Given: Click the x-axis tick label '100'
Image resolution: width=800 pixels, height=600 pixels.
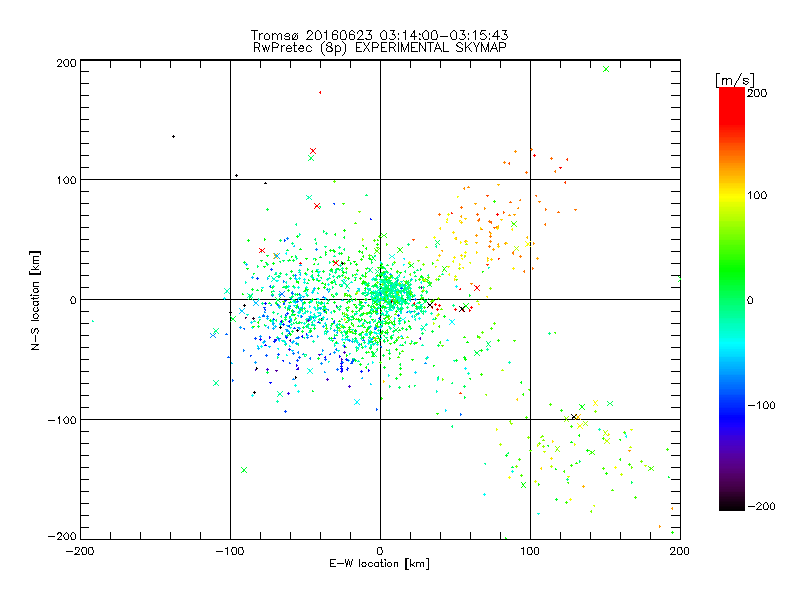Looking at the screenshot, I should pos(530,551).
